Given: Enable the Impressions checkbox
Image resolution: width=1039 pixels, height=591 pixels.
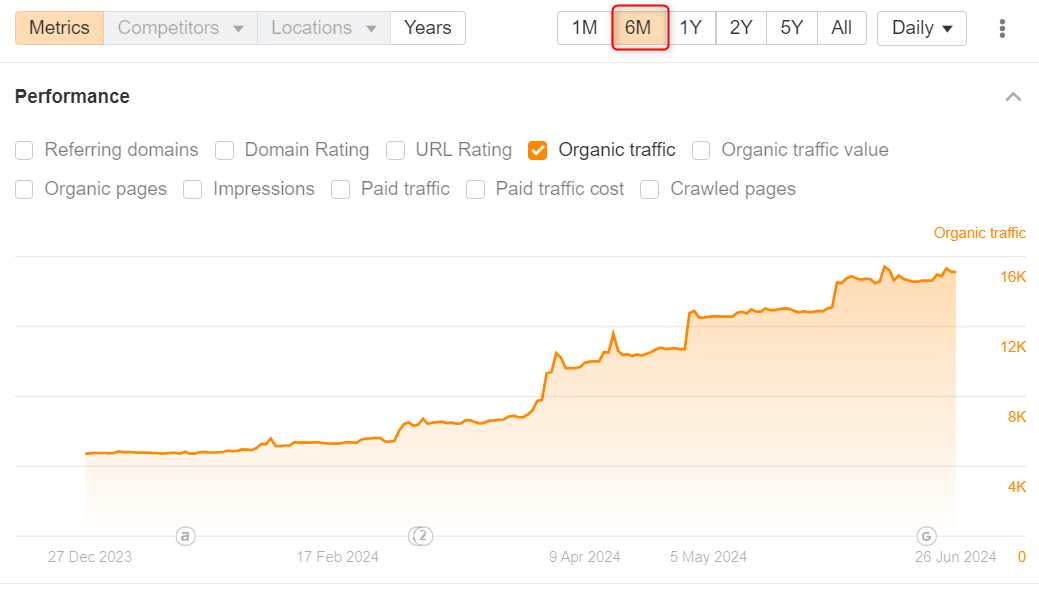Looking at the screenshot, I should pos(193,189).
